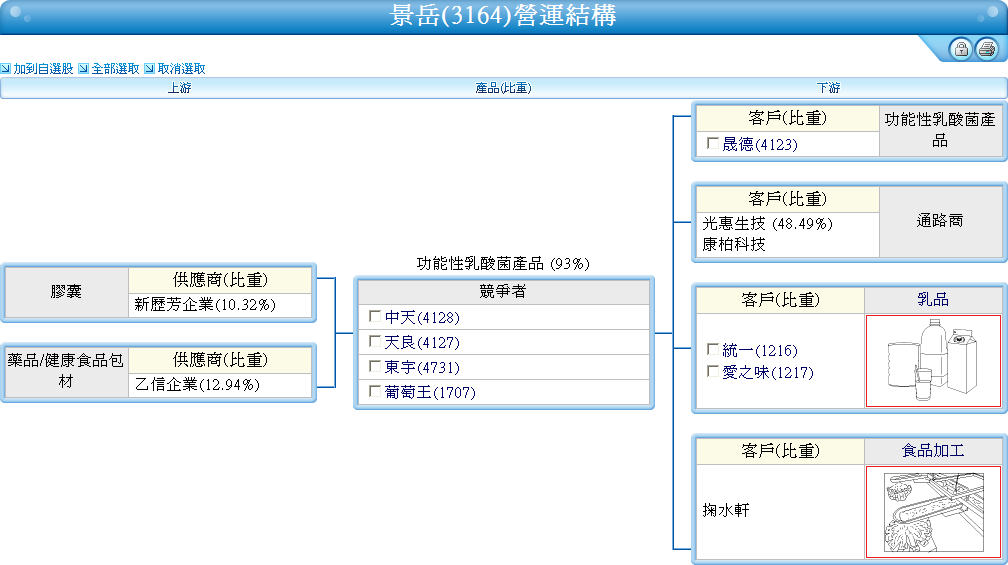Image resolution: width=1008 pixels, height=565 pixels.
Task: Check the box for 中天(4128)
Action: [375, 316]
